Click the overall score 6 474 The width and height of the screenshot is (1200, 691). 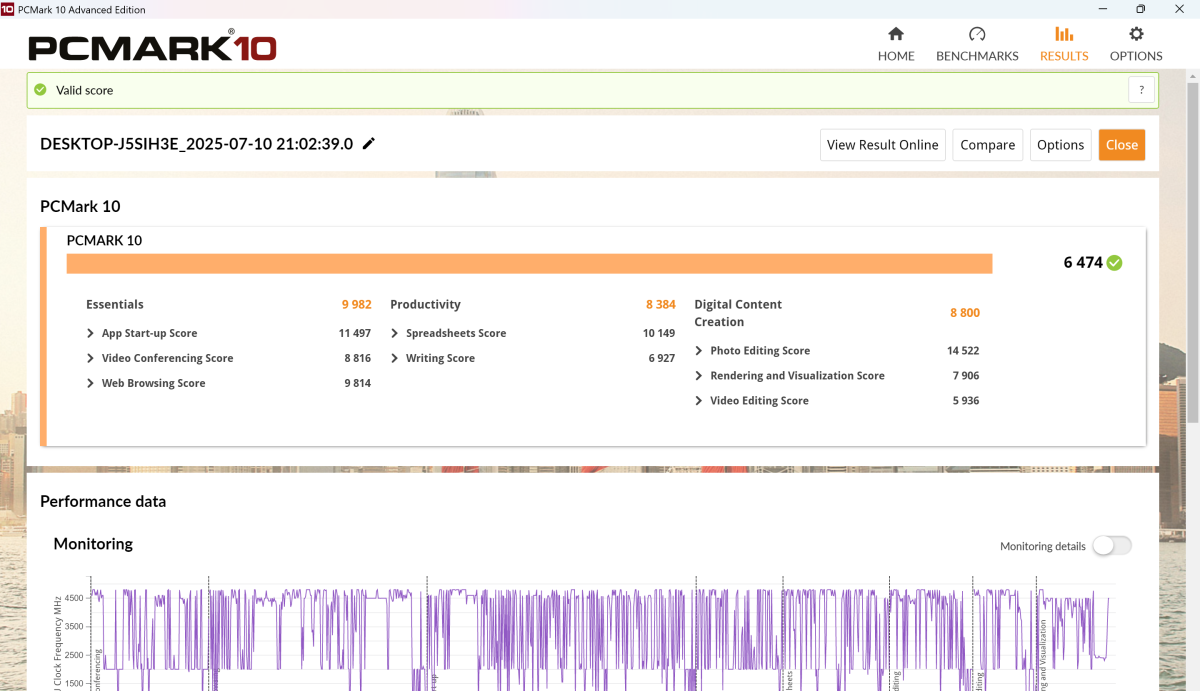tap(1083, 263)
